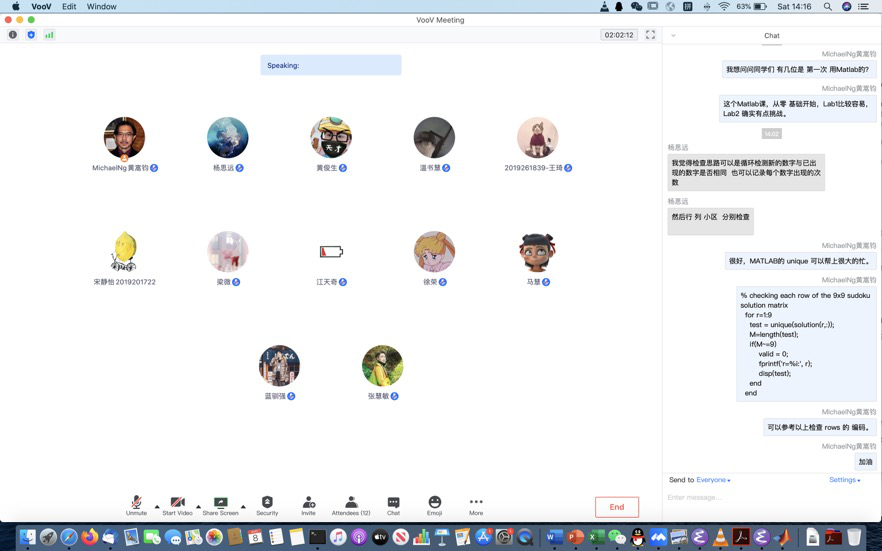Open the chat Settings dropdown
Image resolution: width=882 pixels, height=551 pixels.
click(x=844, y=480)
